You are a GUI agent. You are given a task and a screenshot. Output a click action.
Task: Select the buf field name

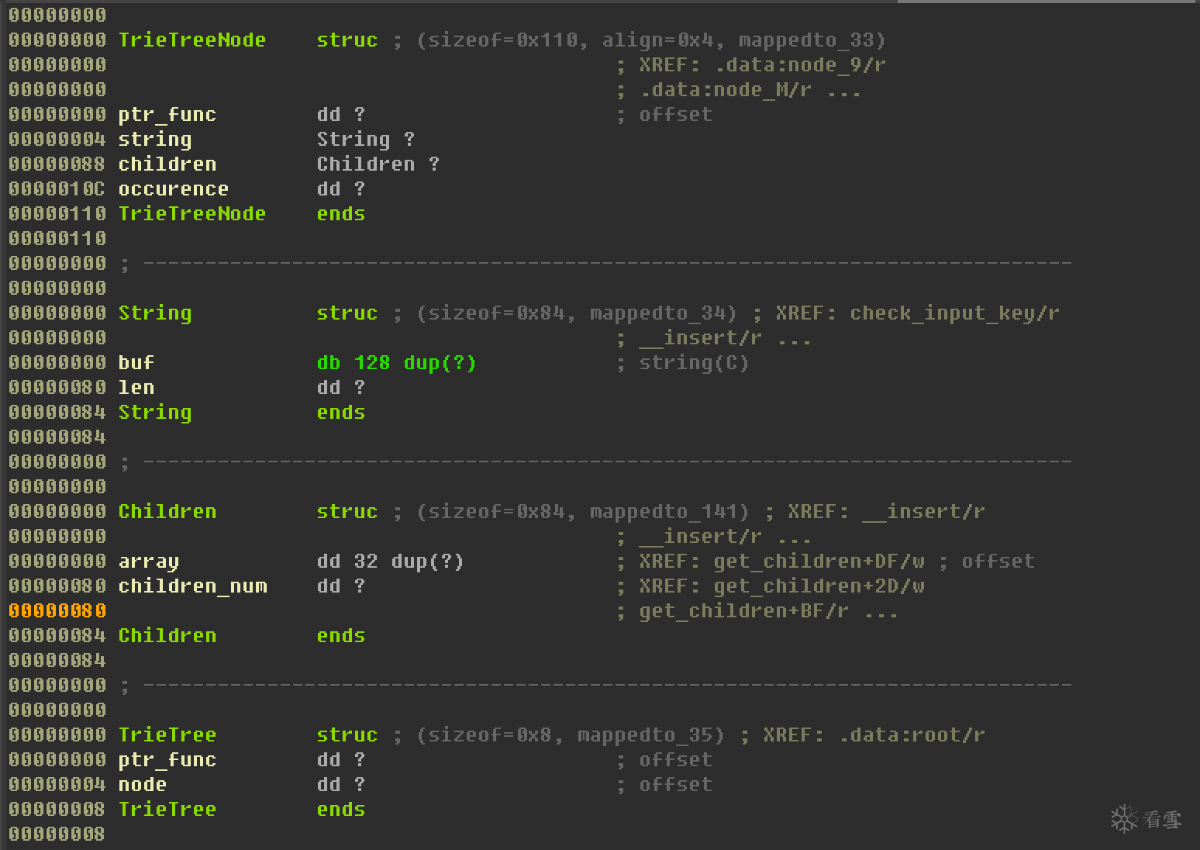pyautogui.click(x=136, y=362)
